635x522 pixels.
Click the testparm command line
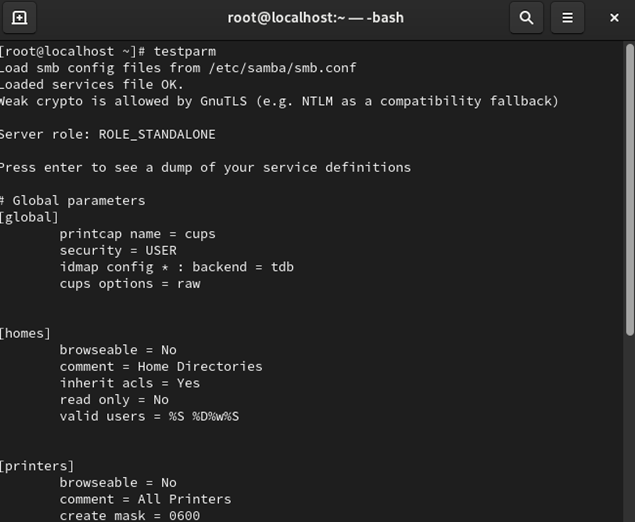click(108, 51)
